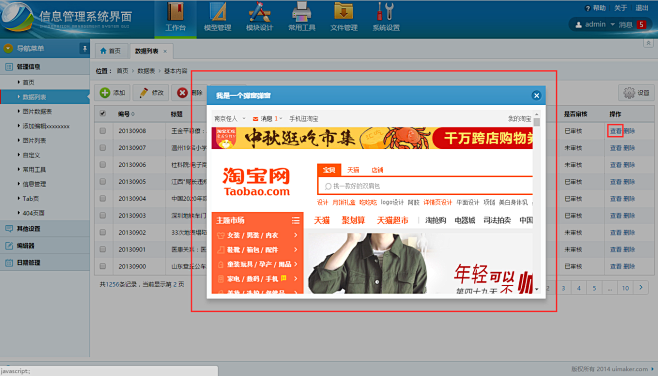Viewport: 658px width, 376px height.
Task: Open the 模块设计 pencil-and-brush icon
Action: tap(259, 12)
